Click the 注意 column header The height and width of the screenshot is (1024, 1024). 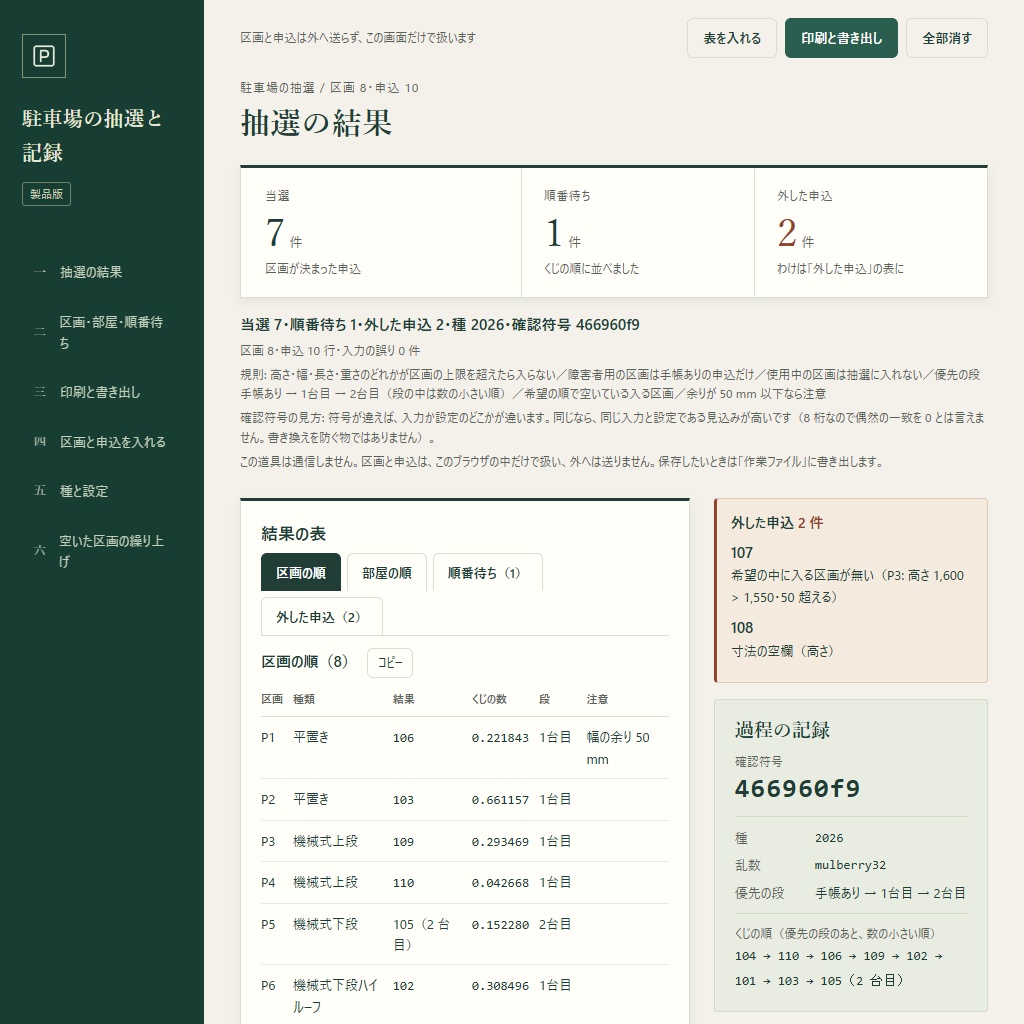click(597, 699)
